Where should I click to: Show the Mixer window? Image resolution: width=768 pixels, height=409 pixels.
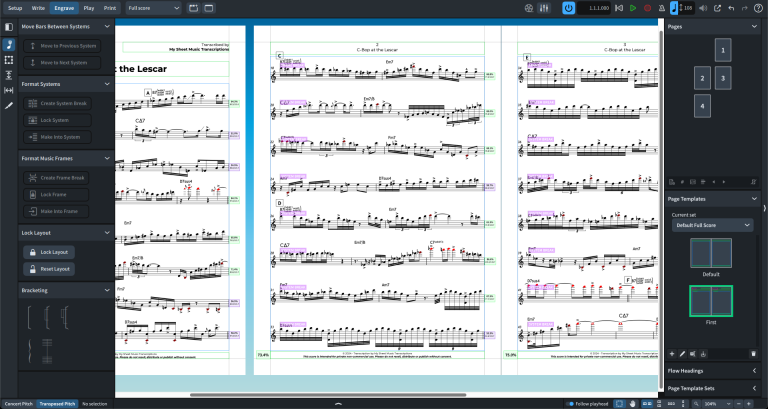click(543, 8)
